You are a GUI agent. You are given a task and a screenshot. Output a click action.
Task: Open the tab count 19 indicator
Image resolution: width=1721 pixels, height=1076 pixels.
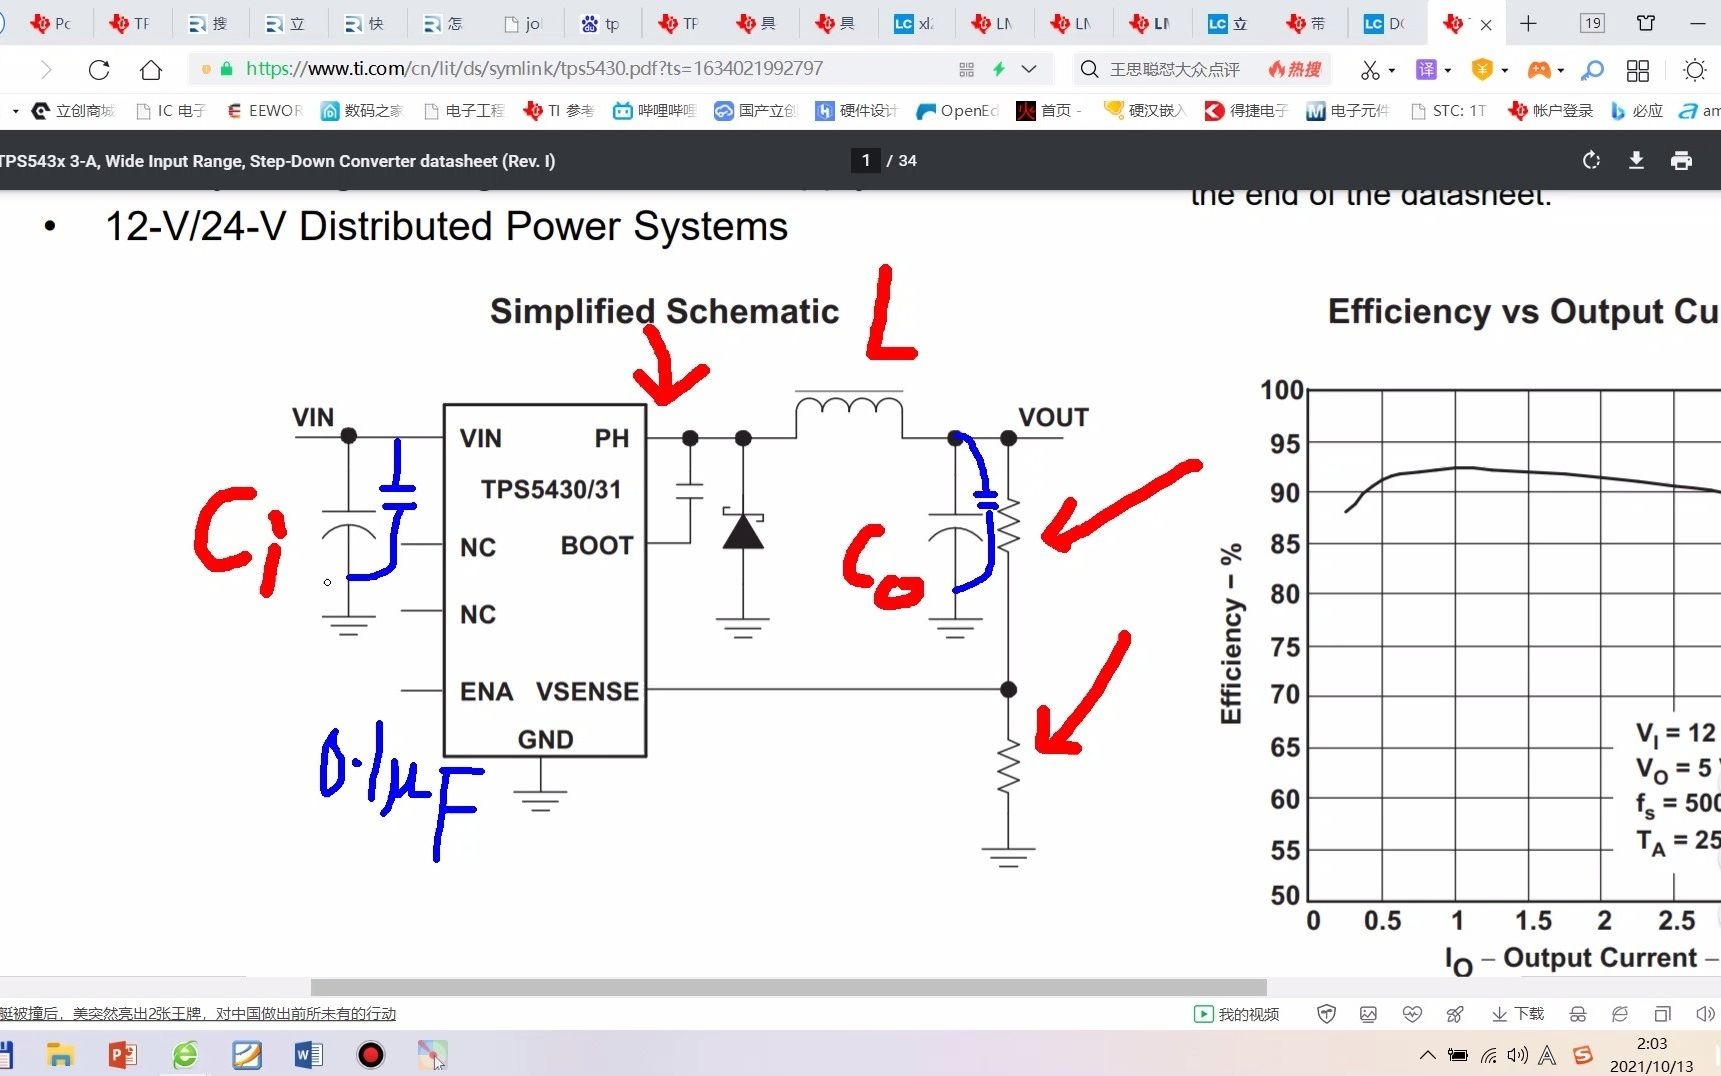pyautogui.click(x=1592, y=23)
